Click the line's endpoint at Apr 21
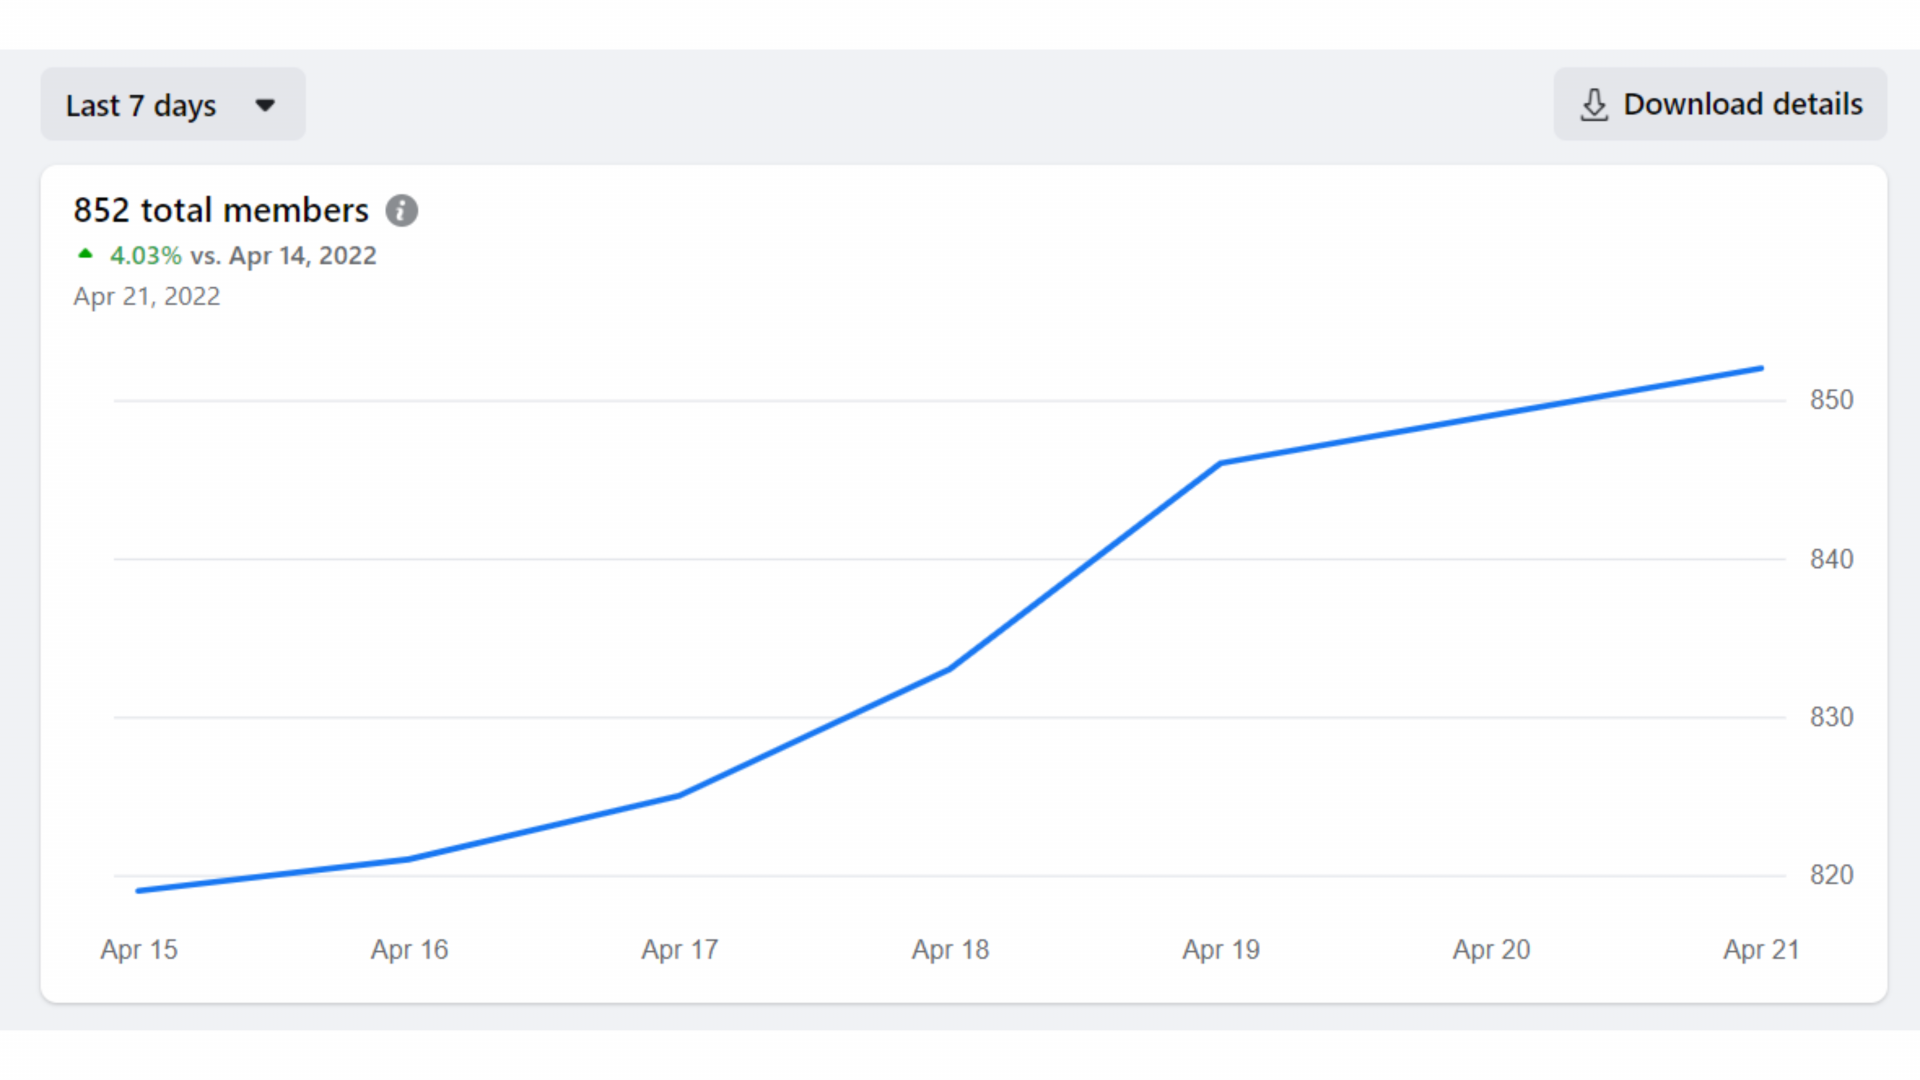 [x=1761, y=368]
